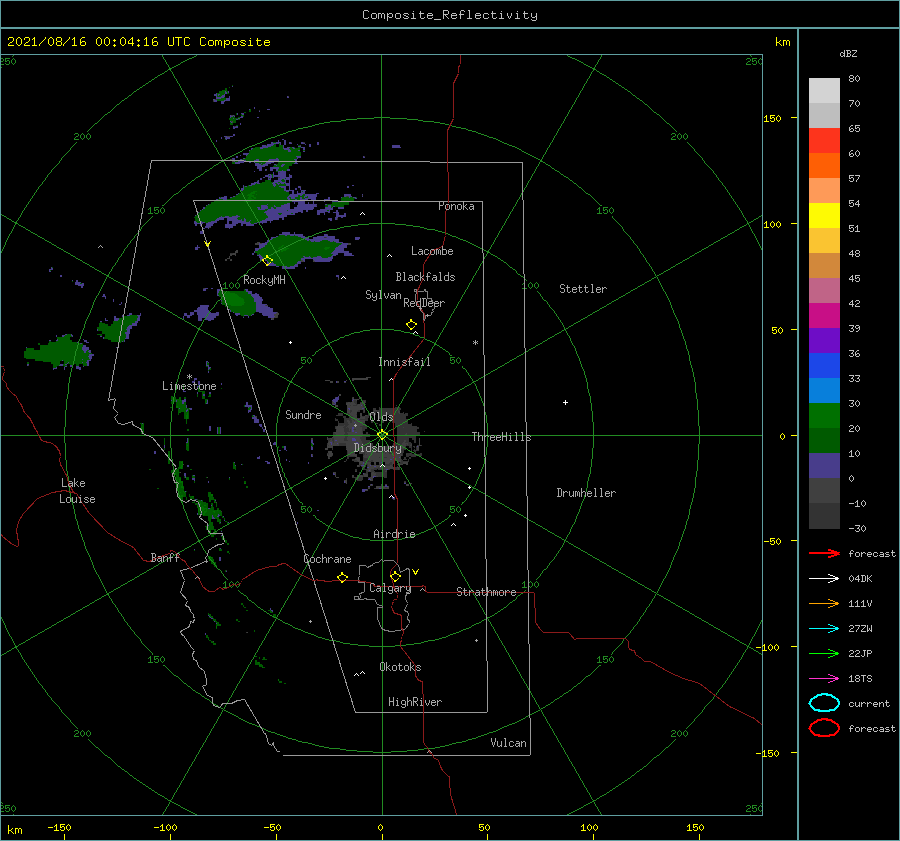Click the yellow V marker right of Calgary diamond

tap(416, 572)
